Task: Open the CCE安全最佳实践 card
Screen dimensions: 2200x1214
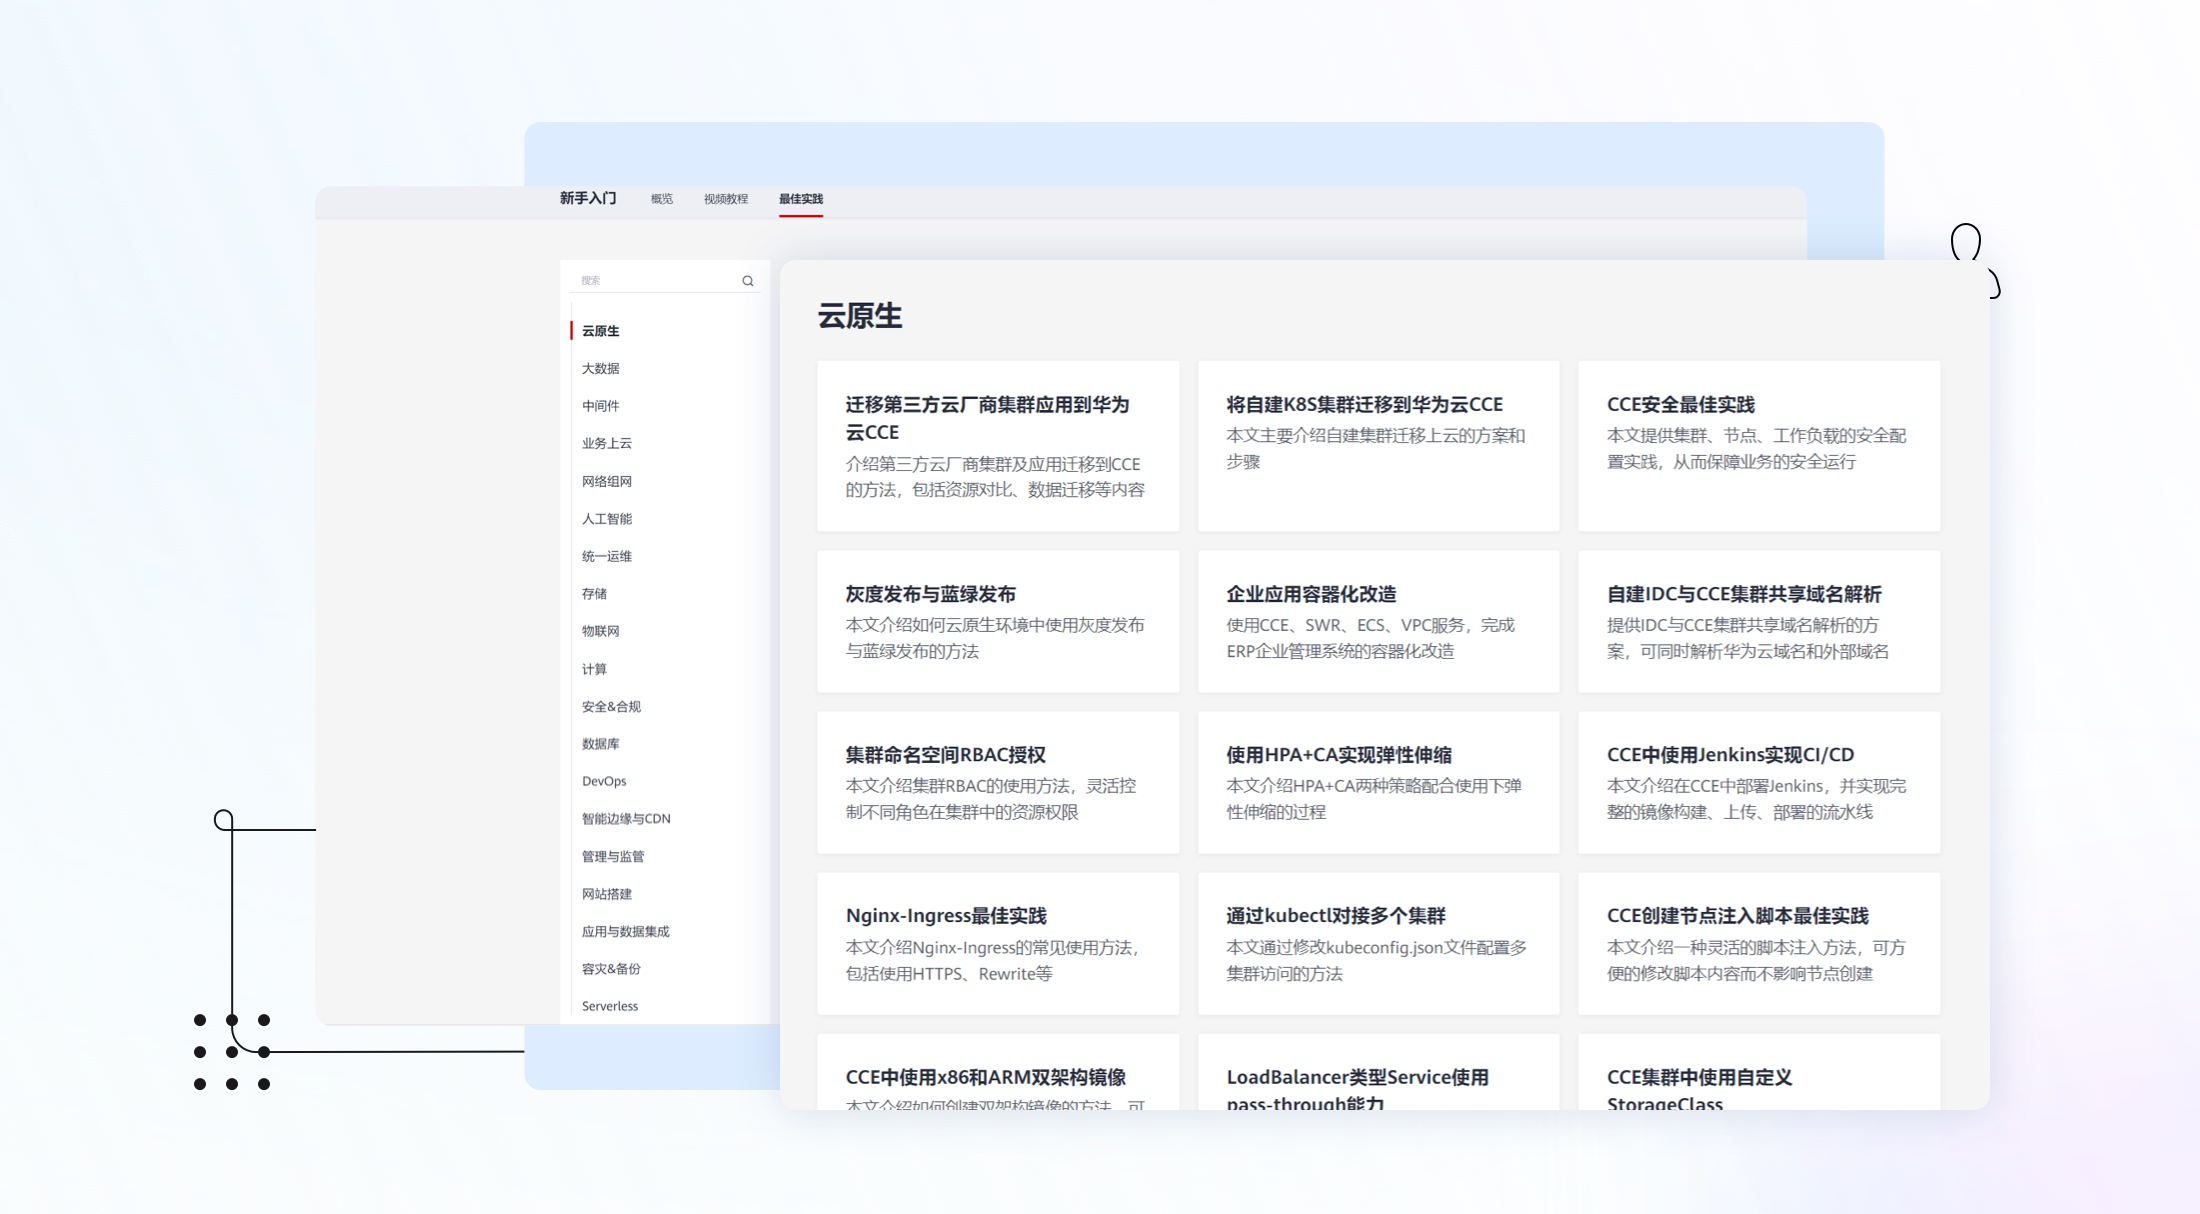Action: [1758, 445]
